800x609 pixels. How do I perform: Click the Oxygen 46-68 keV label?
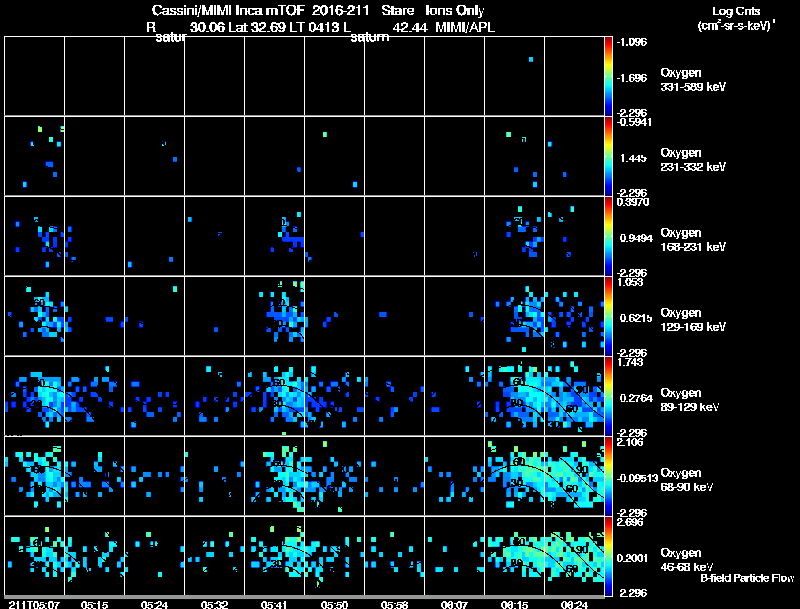(x=687, y=560)
